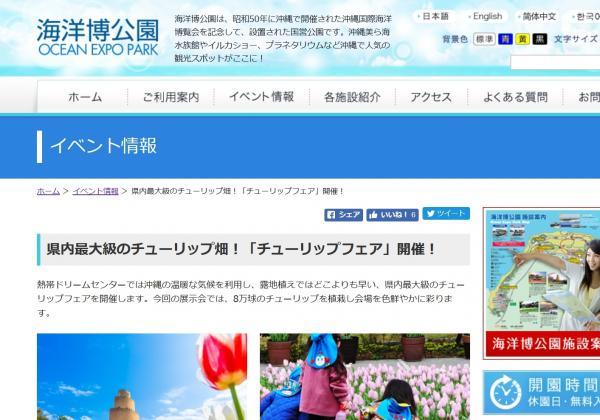600x420 pixels.
Task: Select the black 黒 background color
Action: pos(540,39)
